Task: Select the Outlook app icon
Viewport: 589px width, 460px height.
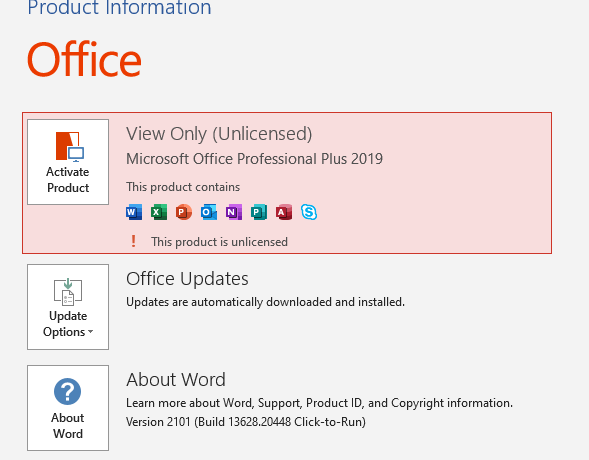Action: (209, 212)
